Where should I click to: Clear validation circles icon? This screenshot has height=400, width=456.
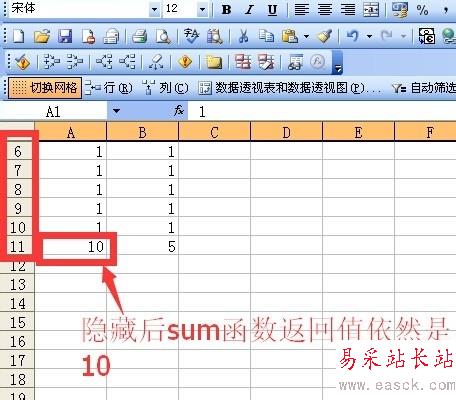tap(266, 62)
